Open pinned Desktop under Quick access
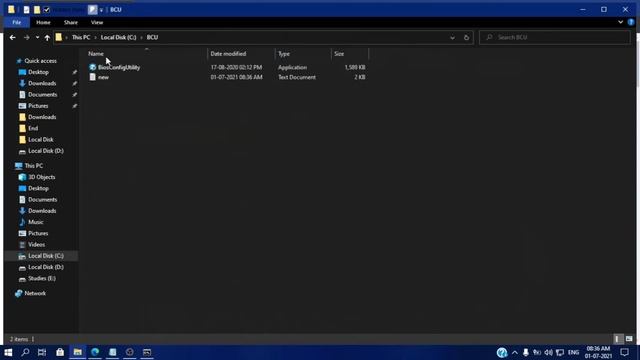 (38, 72)
